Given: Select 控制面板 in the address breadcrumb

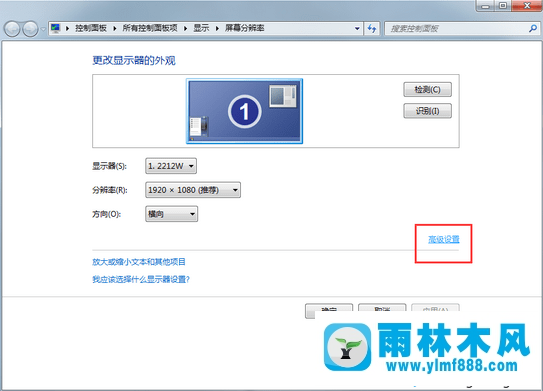Looking at the screenshot, I should tap(91, 28).
